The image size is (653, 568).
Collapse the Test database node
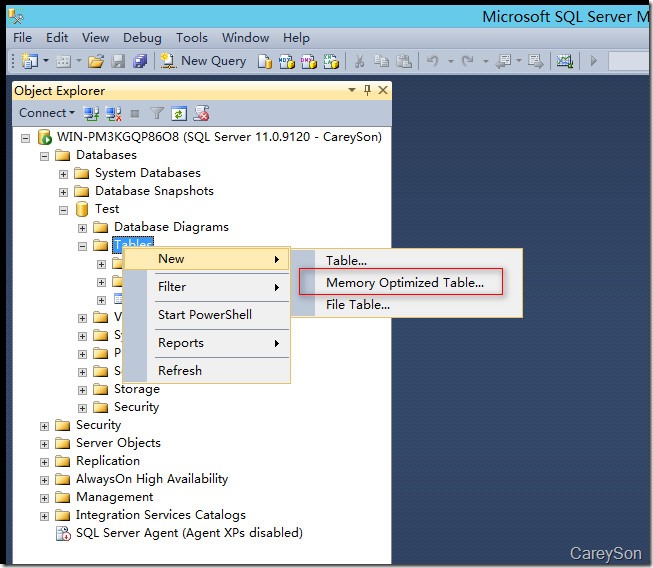64,209
